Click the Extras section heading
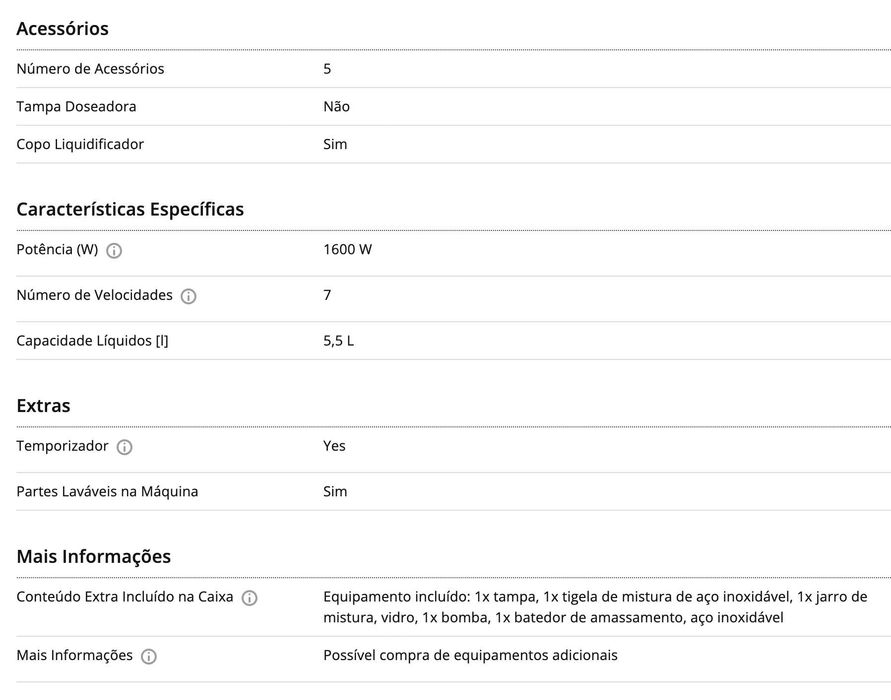The width and height of the screenshot is (891, 700). click(43, 407)
